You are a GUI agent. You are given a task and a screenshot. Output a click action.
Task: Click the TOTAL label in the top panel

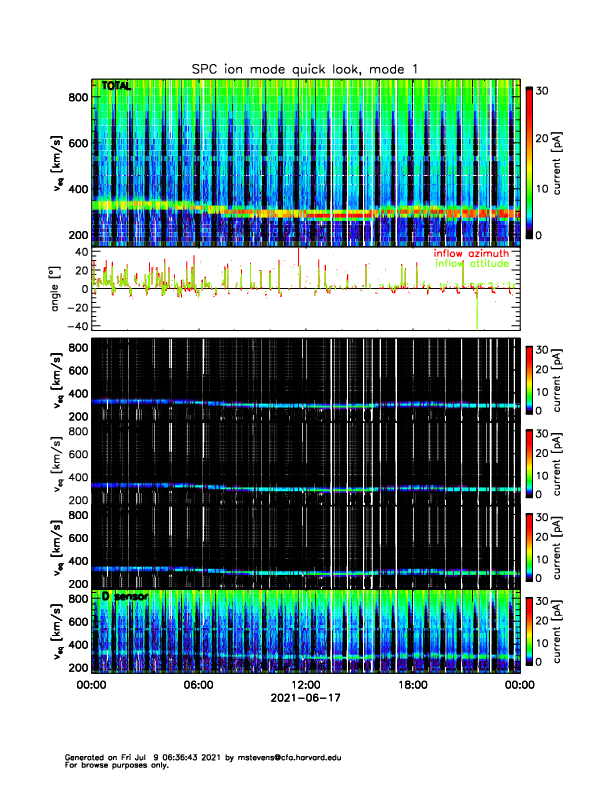point(116,87)
